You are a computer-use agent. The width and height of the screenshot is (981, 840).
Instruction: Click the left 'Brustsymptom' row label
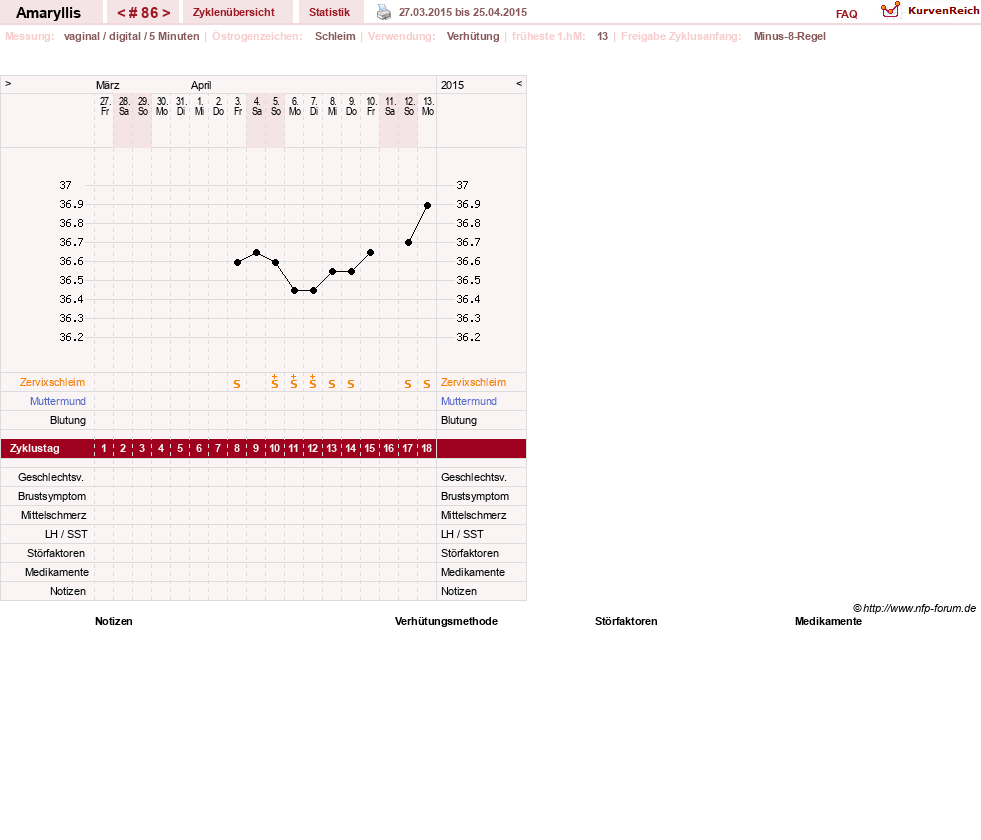pyautogui.click(x=52, y=497)
